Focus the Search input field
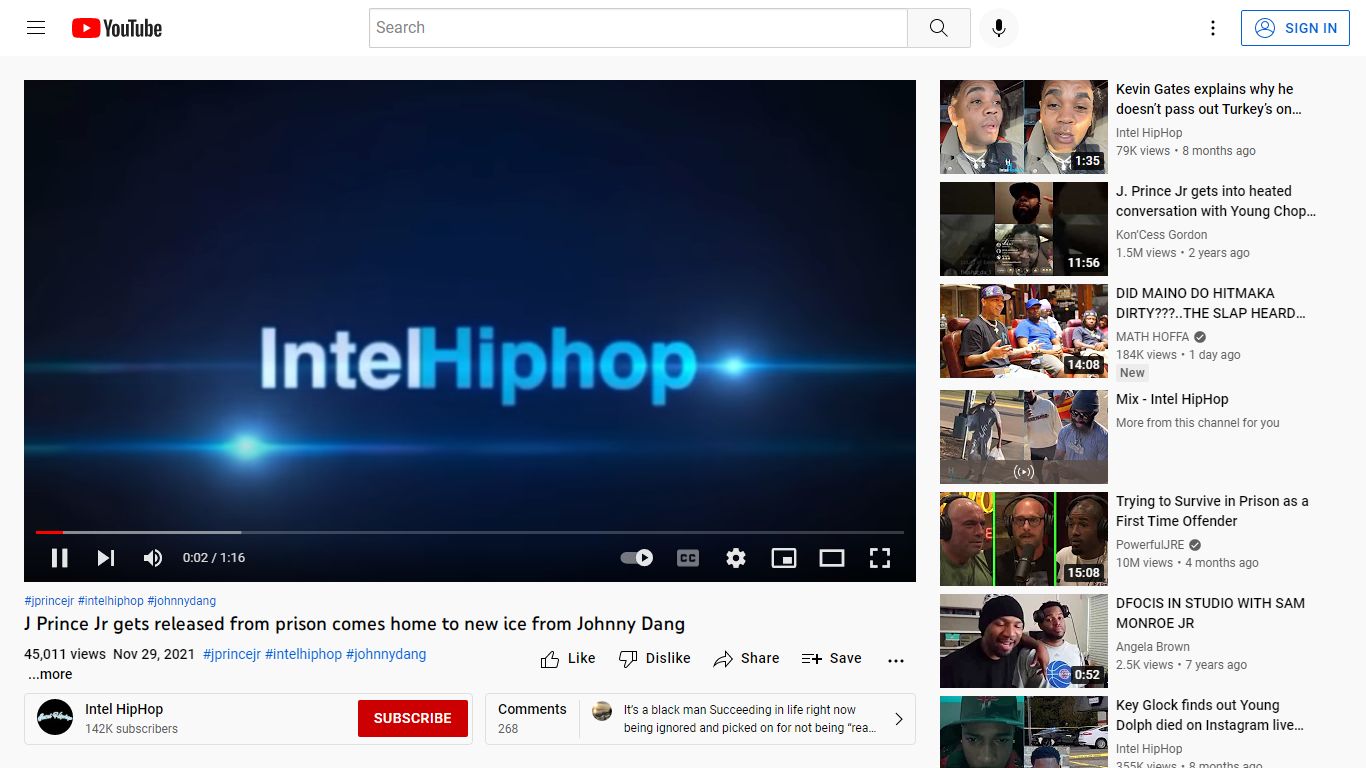This screenshot has width=1366, height=768. pos(638,28)
